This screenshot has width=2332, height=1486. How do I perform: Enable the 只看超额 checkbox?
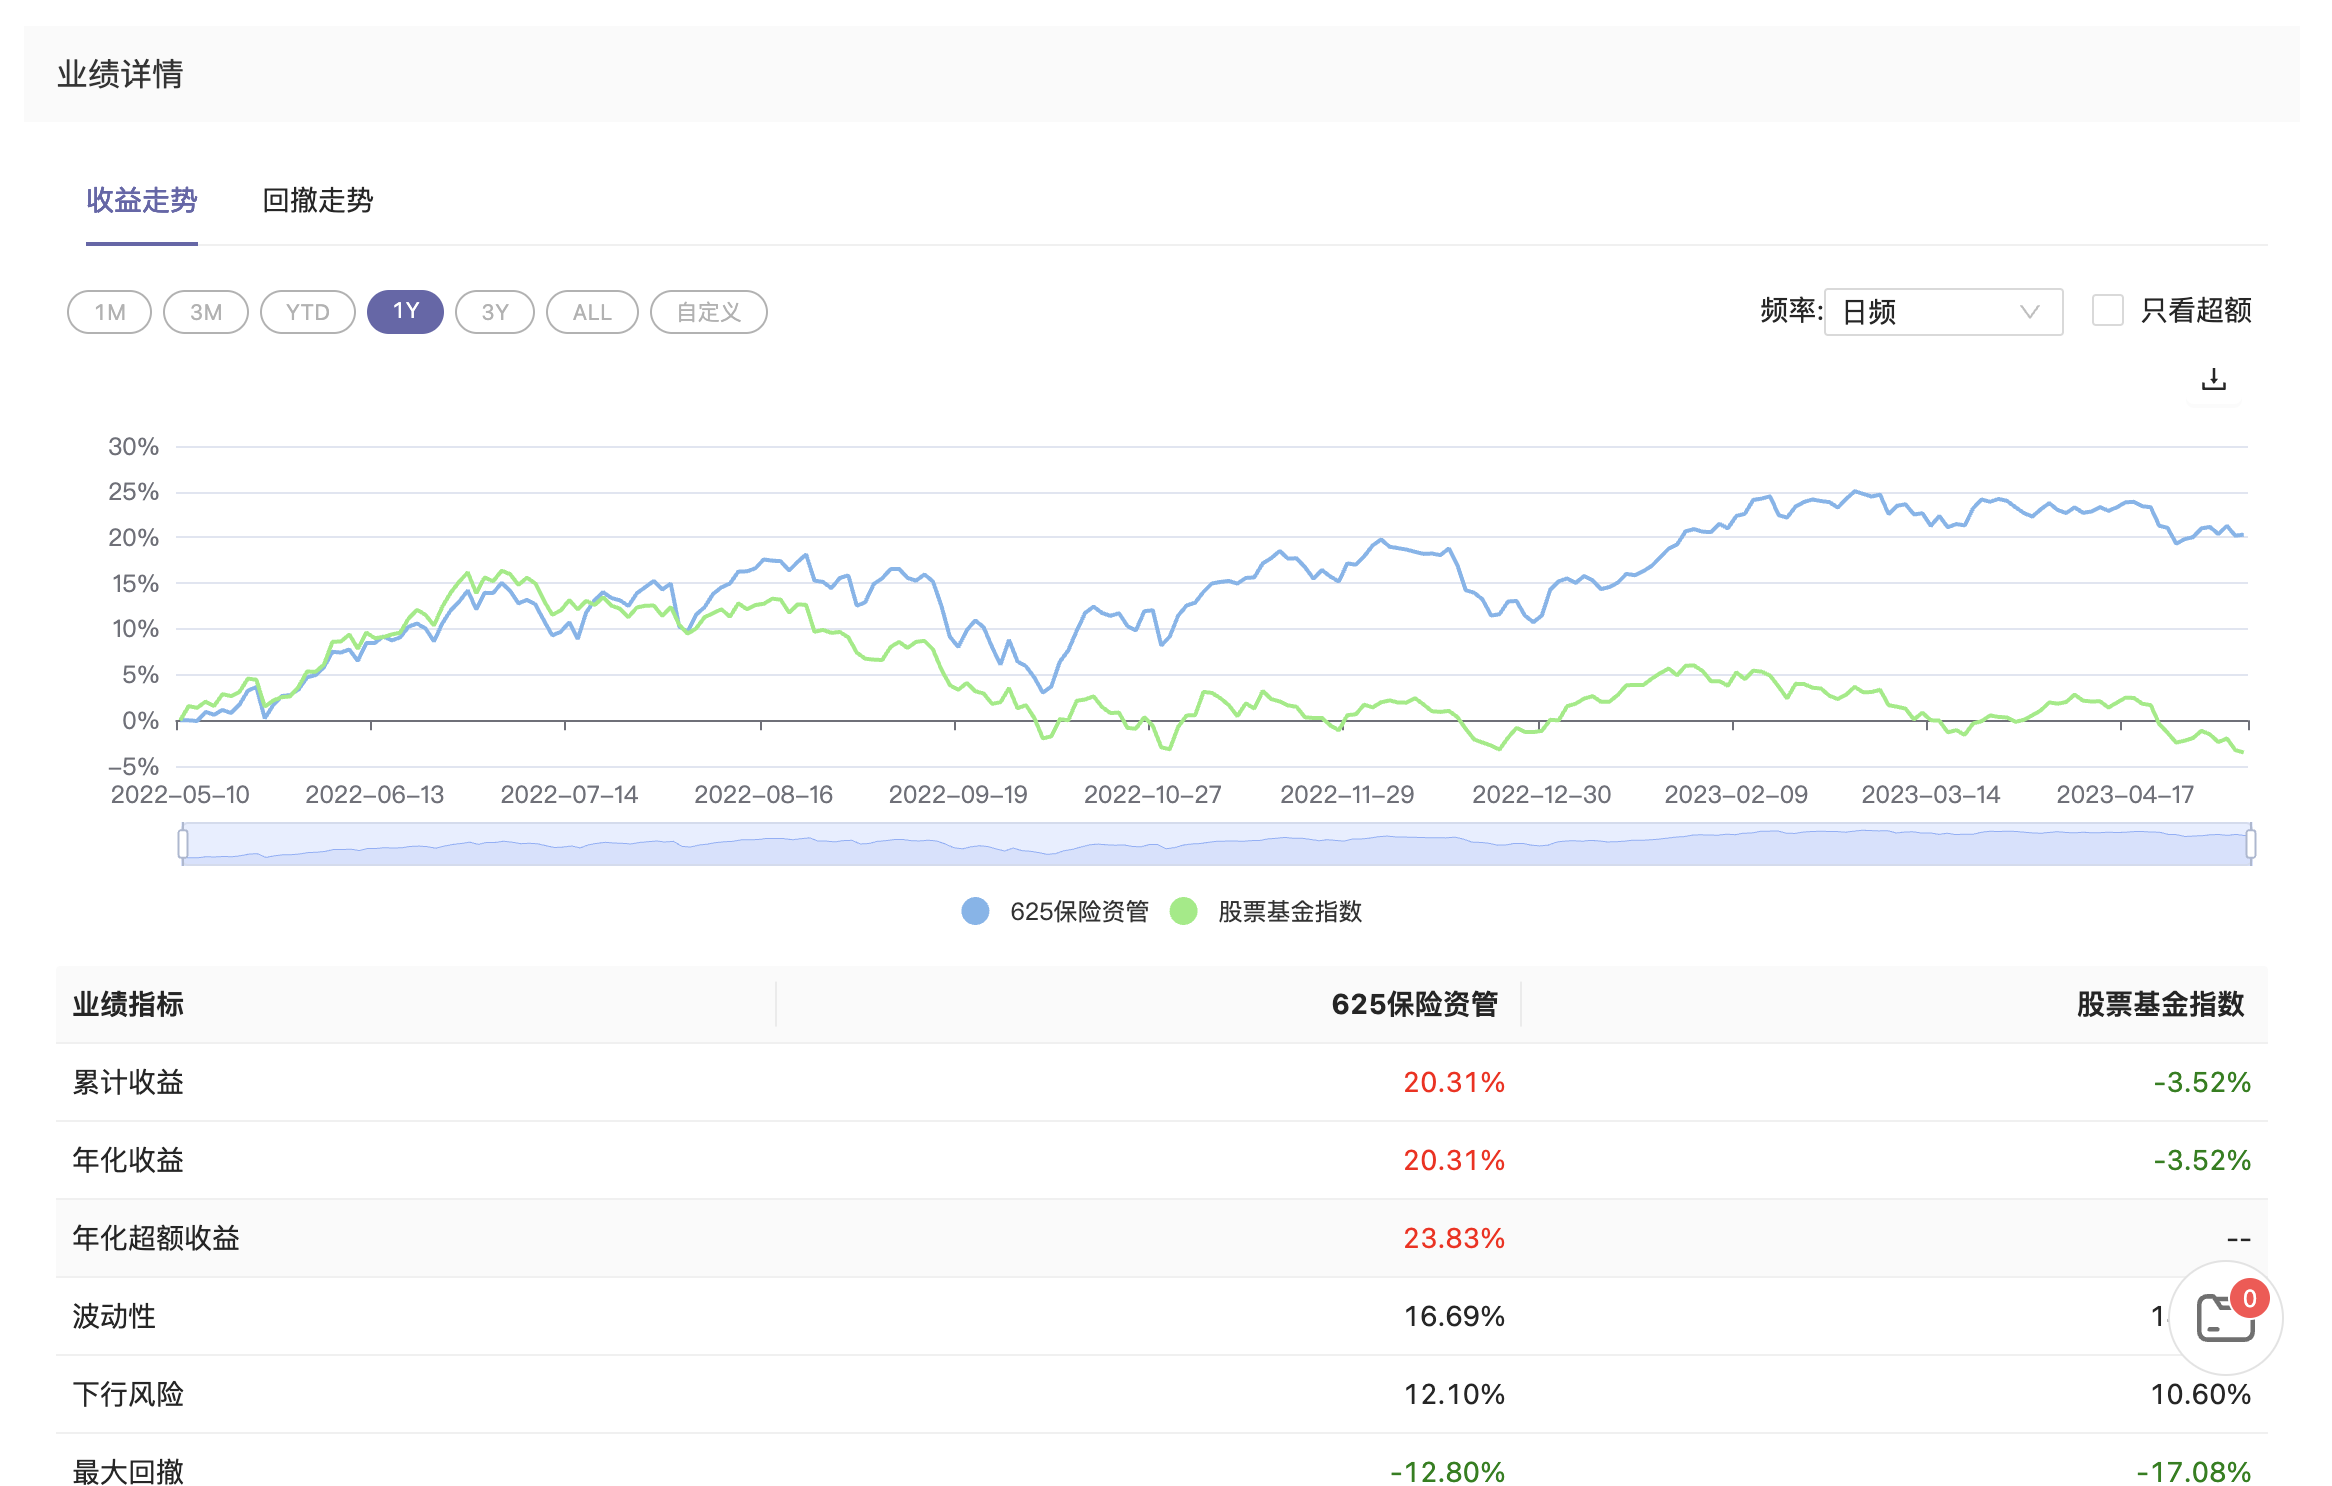click(x=2108, y=311)
